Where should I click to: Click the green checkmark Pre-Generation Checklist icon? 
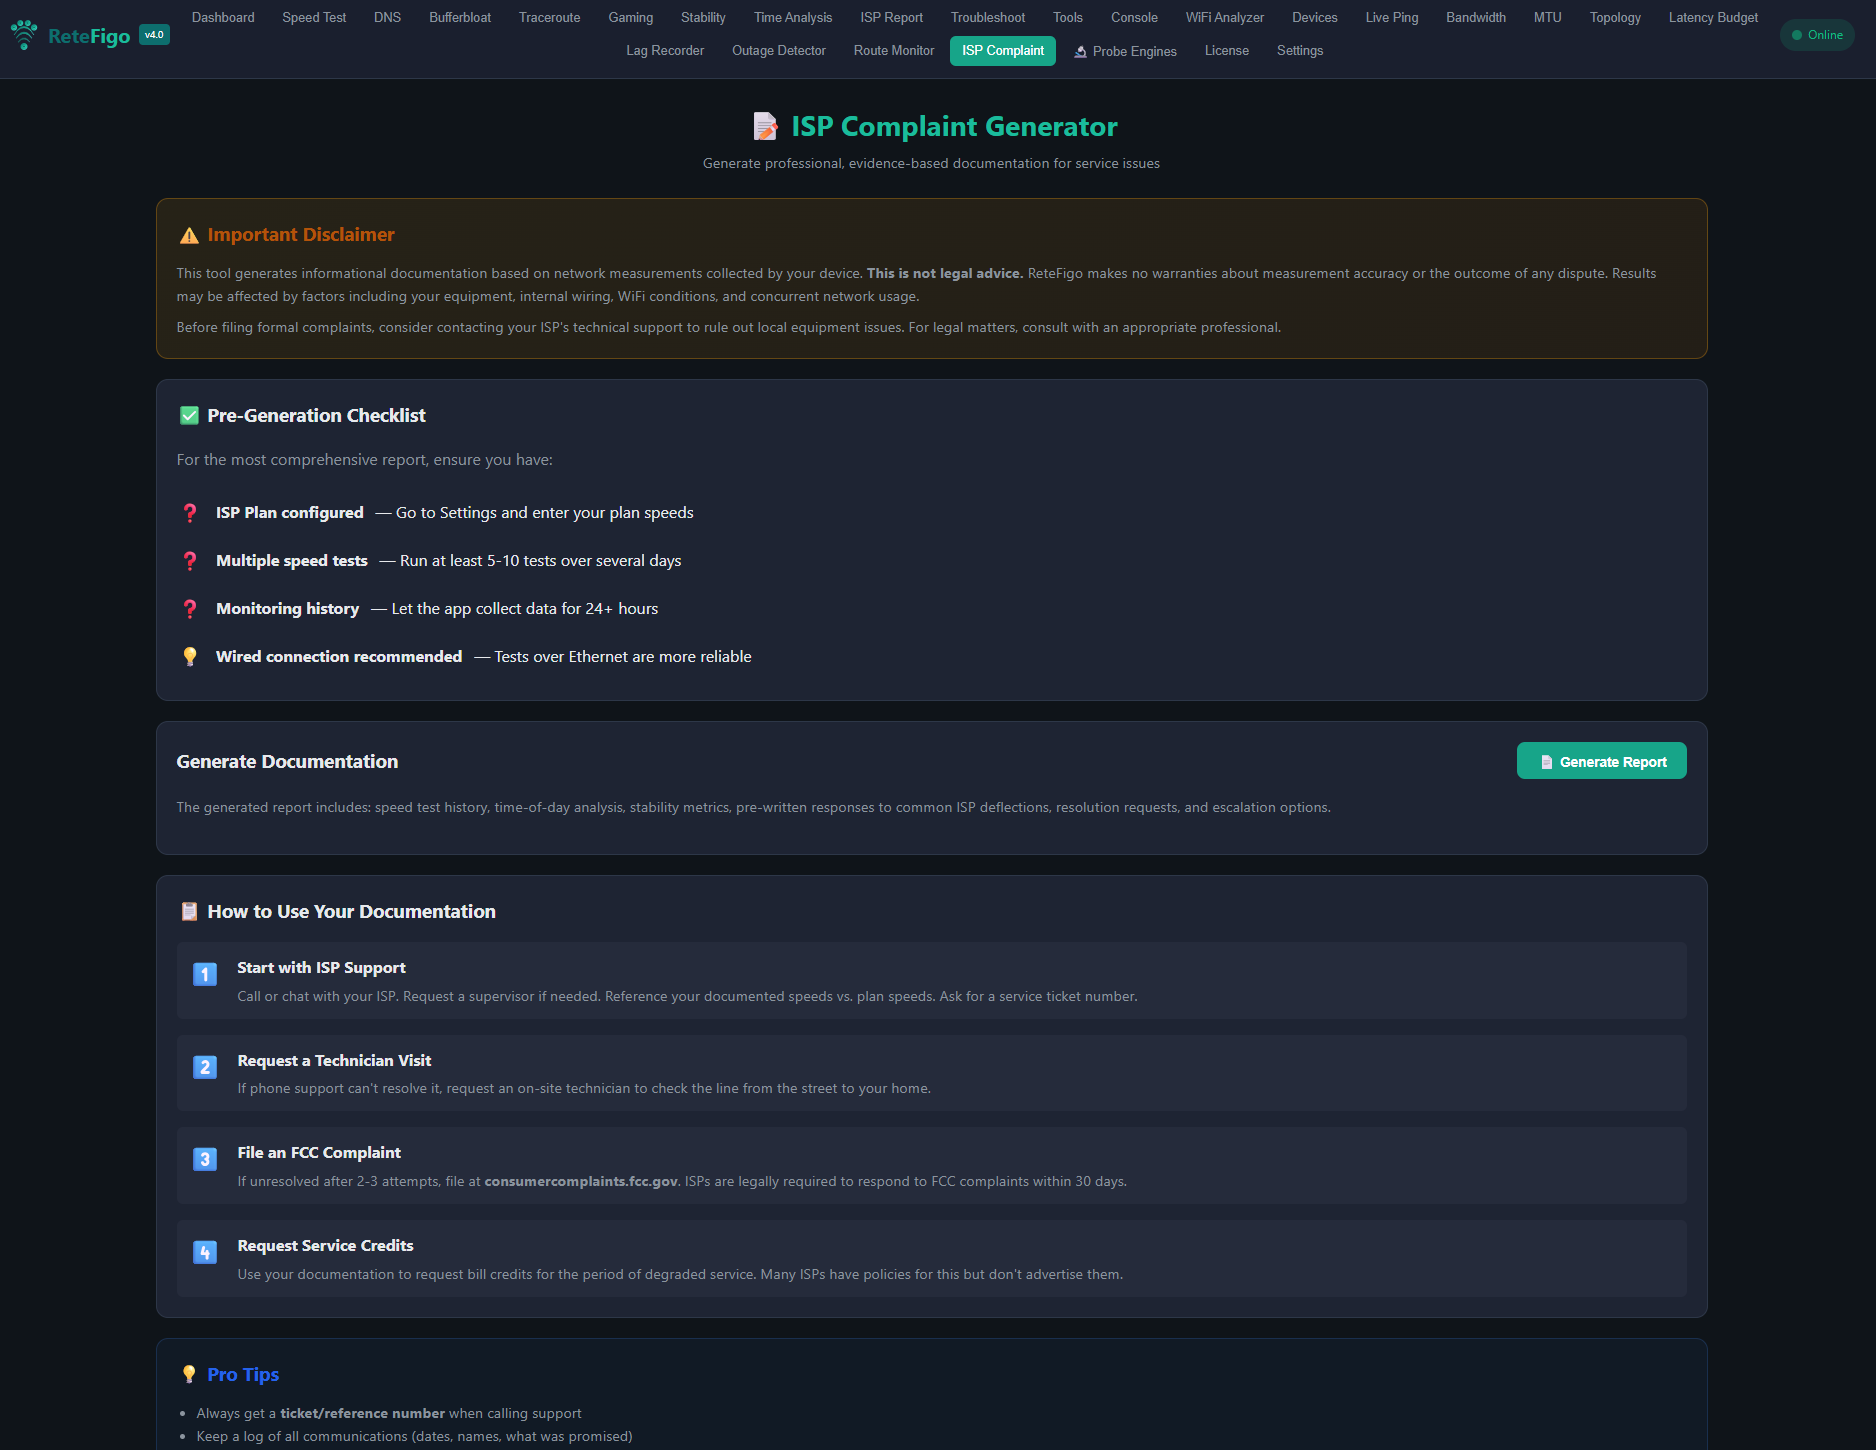click(189, 416)
